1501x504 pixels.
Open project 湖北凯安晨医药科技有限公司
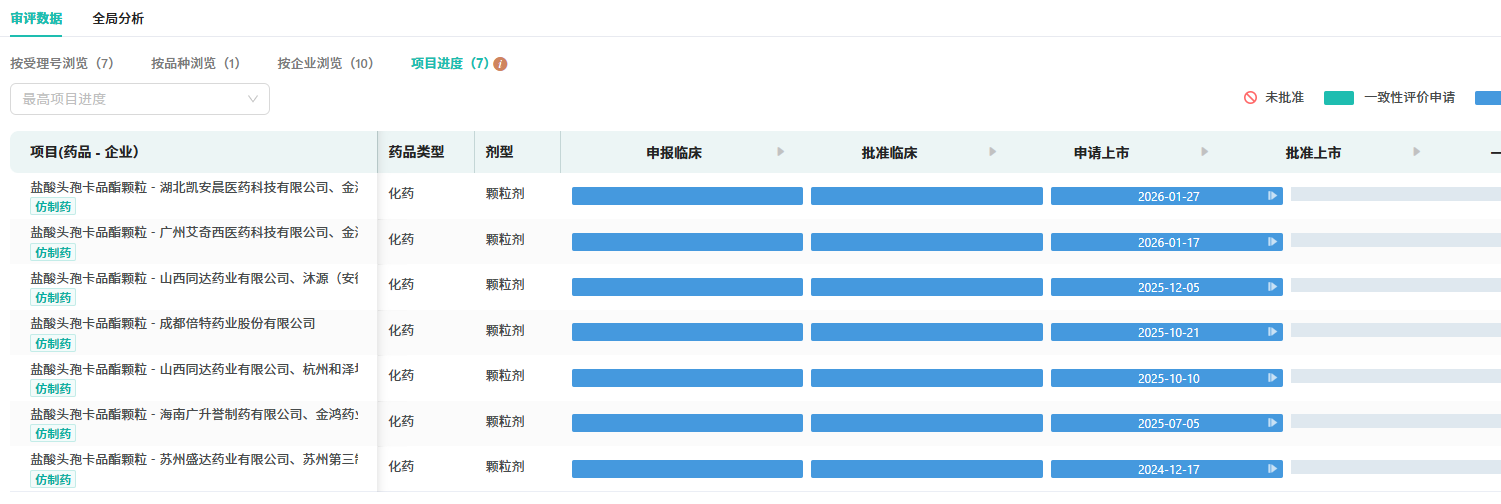coord(196,187)
